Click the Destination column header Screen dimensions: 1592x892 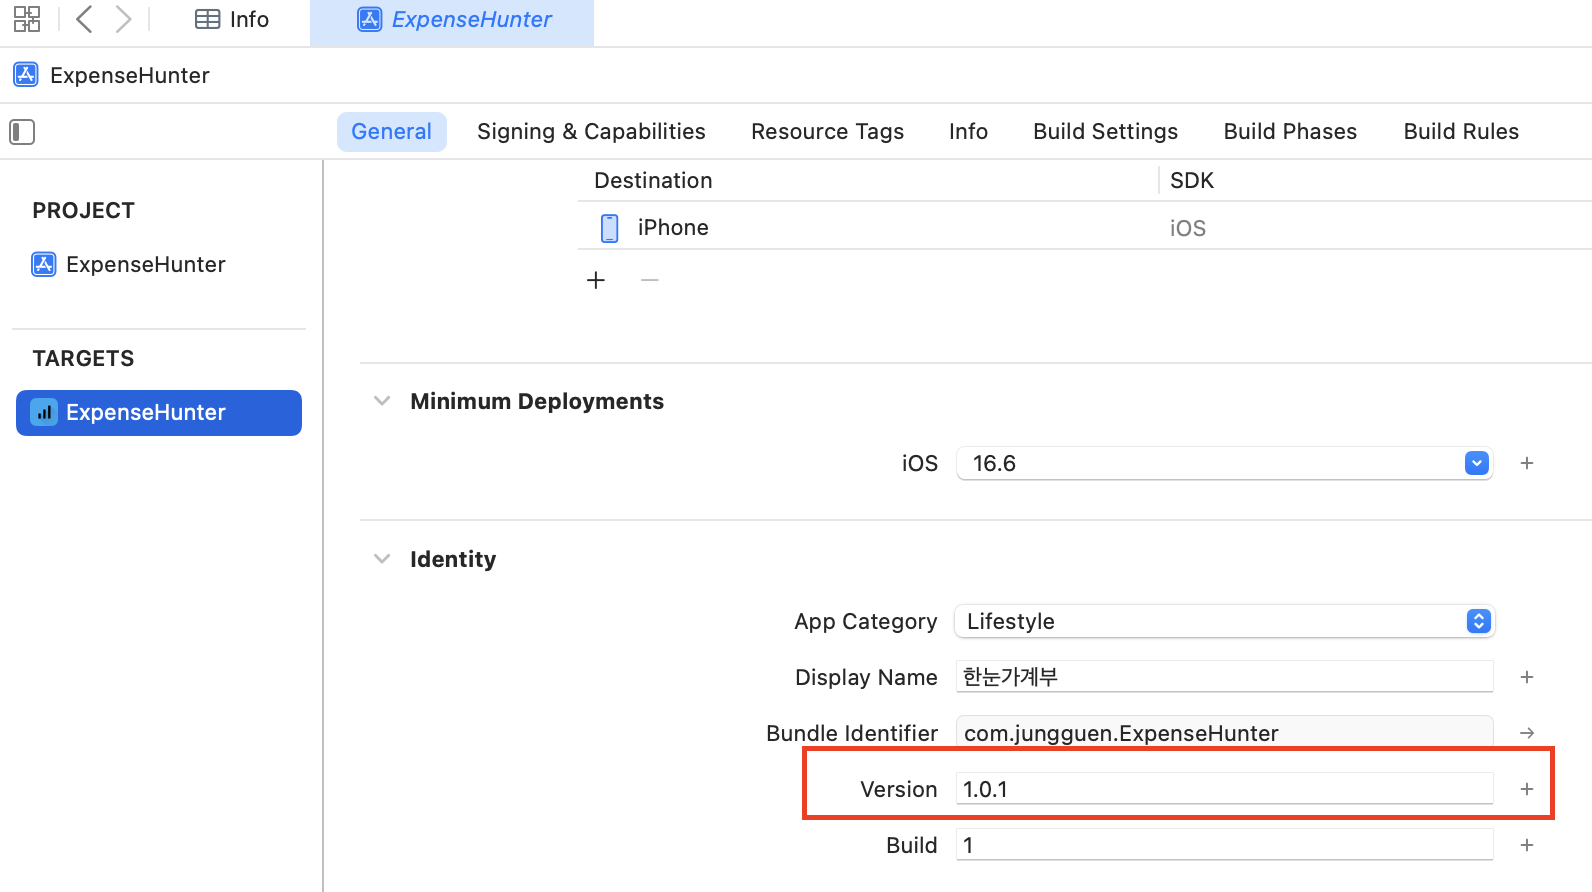point(653,180)
